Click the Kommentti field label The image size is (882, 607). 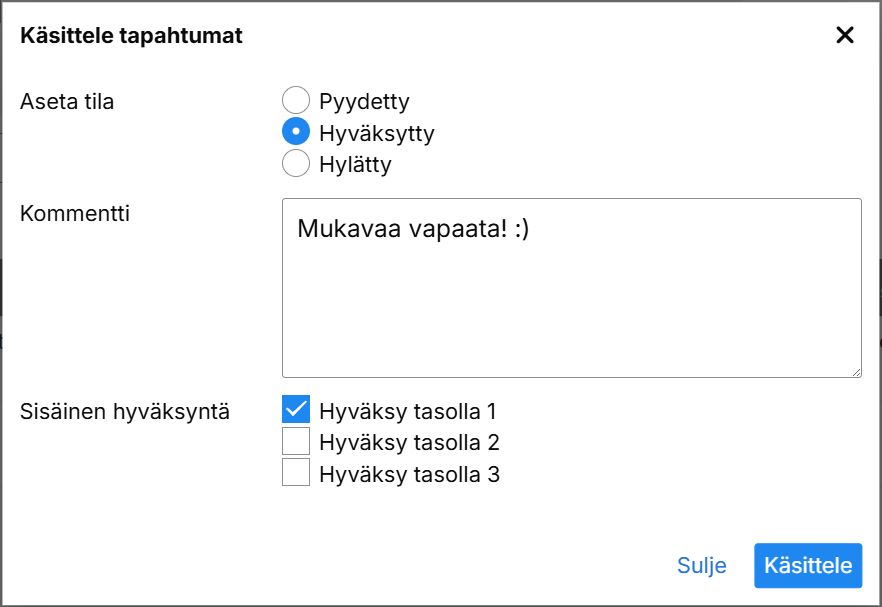tap(75, 213)
